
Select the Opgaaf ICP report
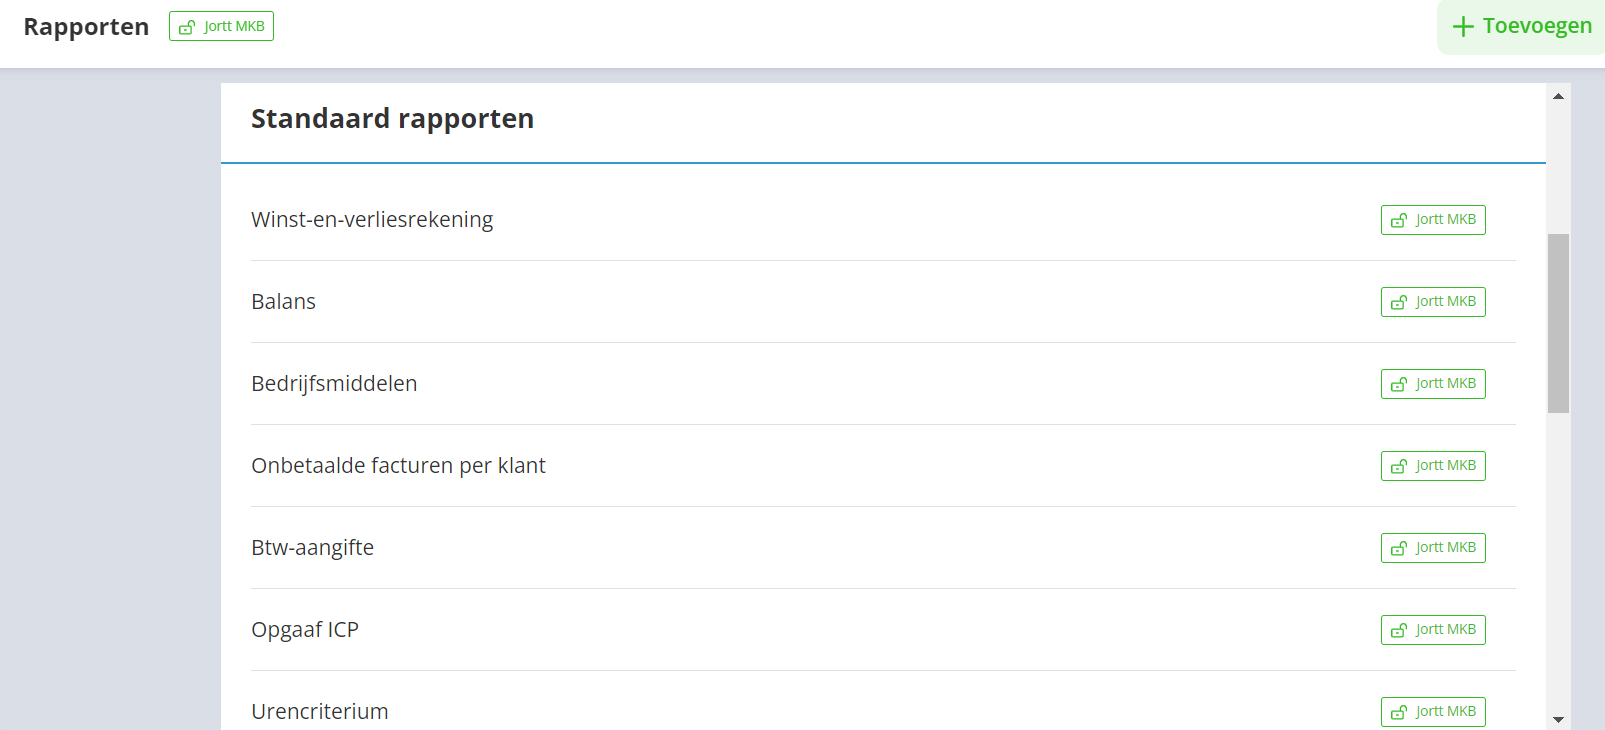pos(305,630)
